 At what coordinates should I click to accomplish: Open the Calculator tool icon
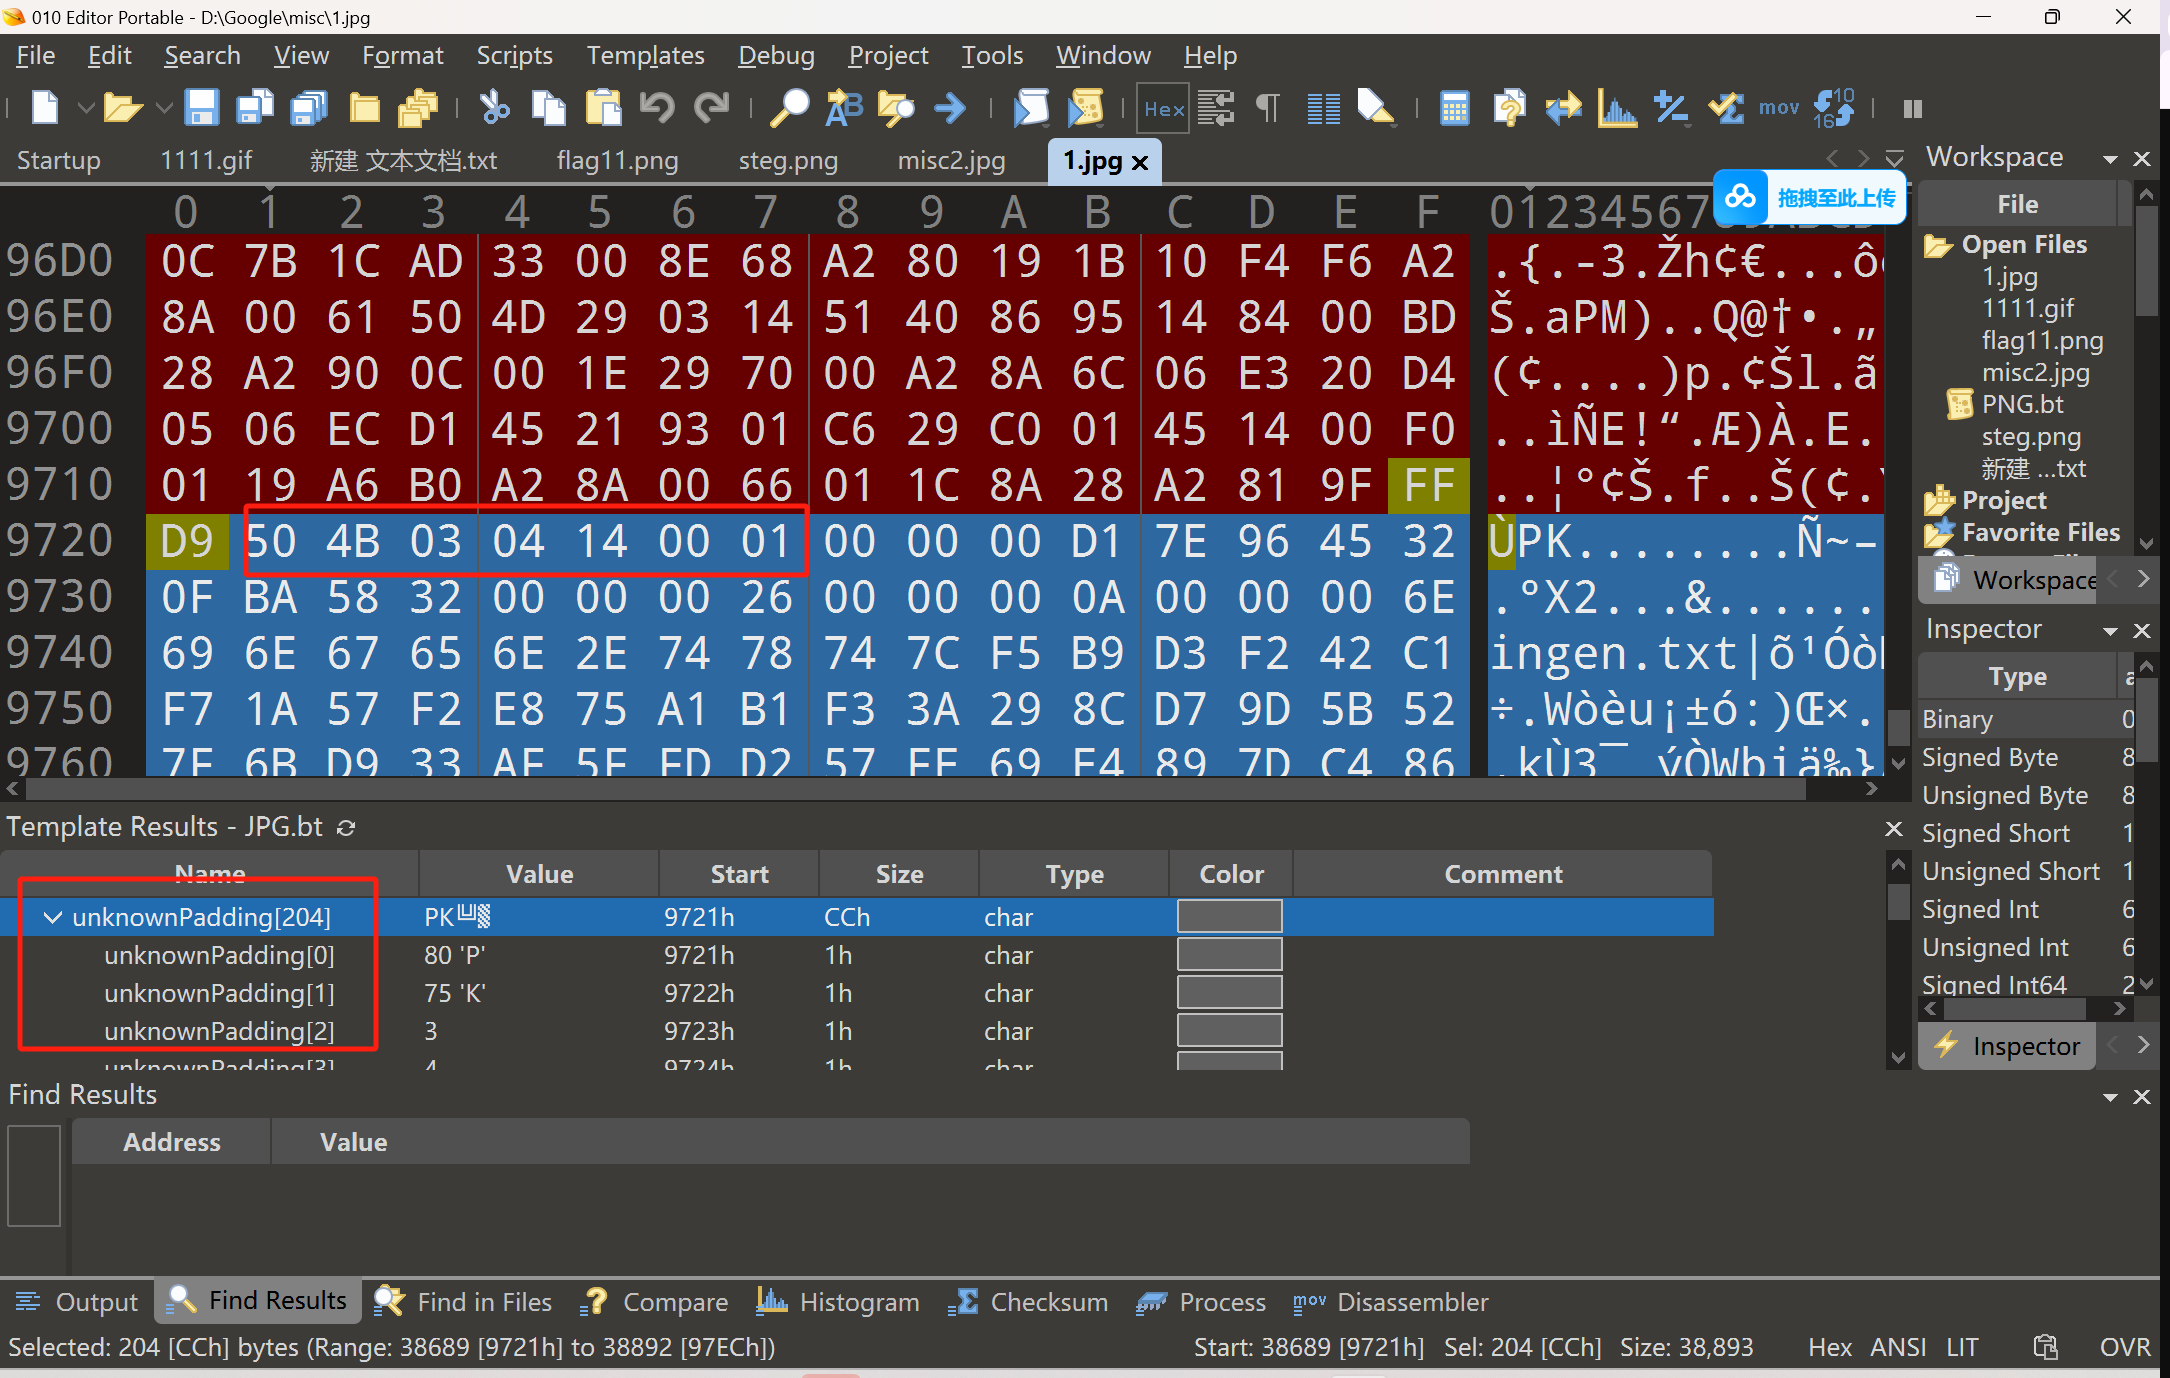tap(1454, 108)
